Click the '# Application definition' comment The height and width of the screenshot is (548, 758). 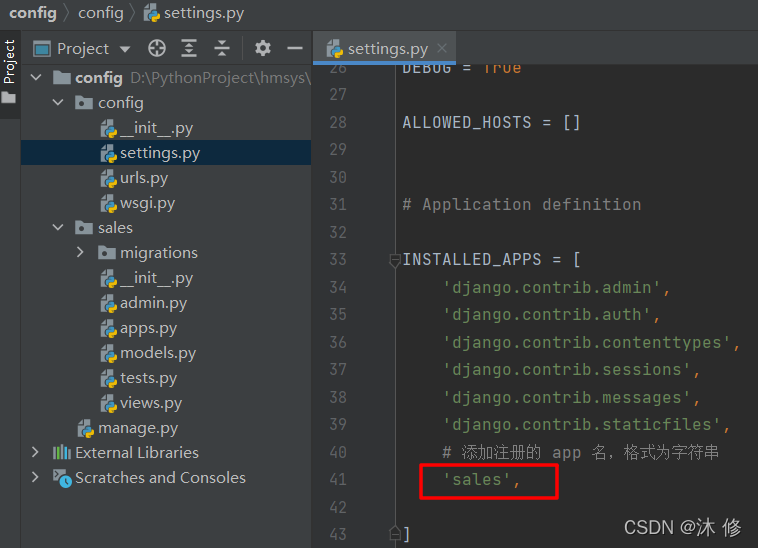522,204
